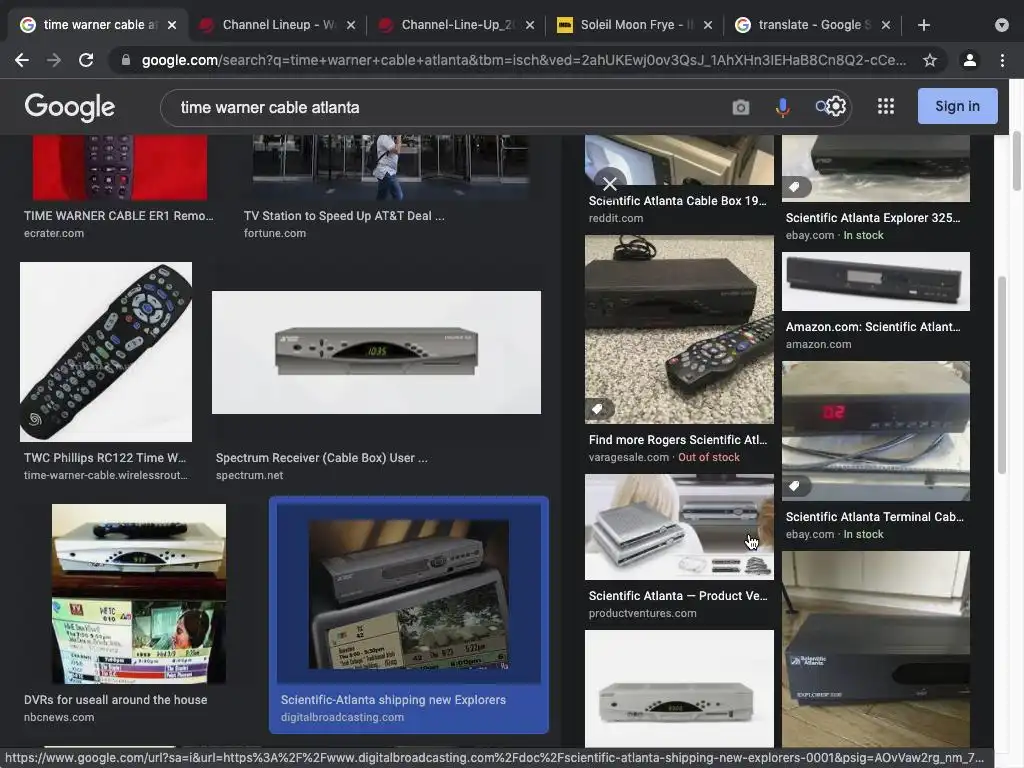Open Scientific Atlanta Product Ventures image
Screen dimensions: 1024x768
click(x=679, y=527)
